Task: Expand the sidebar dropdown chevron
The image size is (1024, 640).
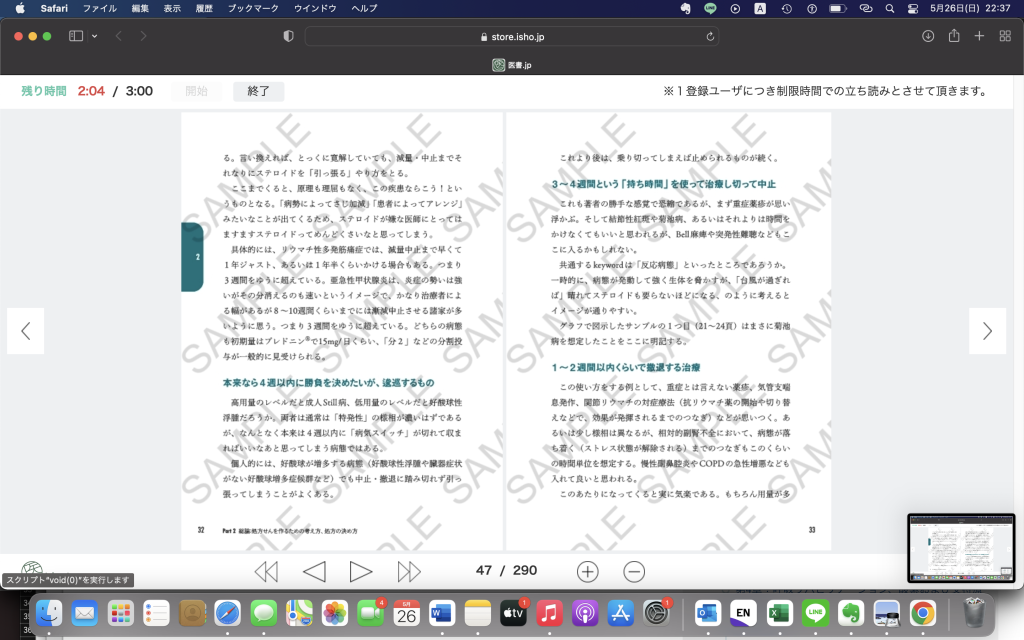Action: point(95,36)
